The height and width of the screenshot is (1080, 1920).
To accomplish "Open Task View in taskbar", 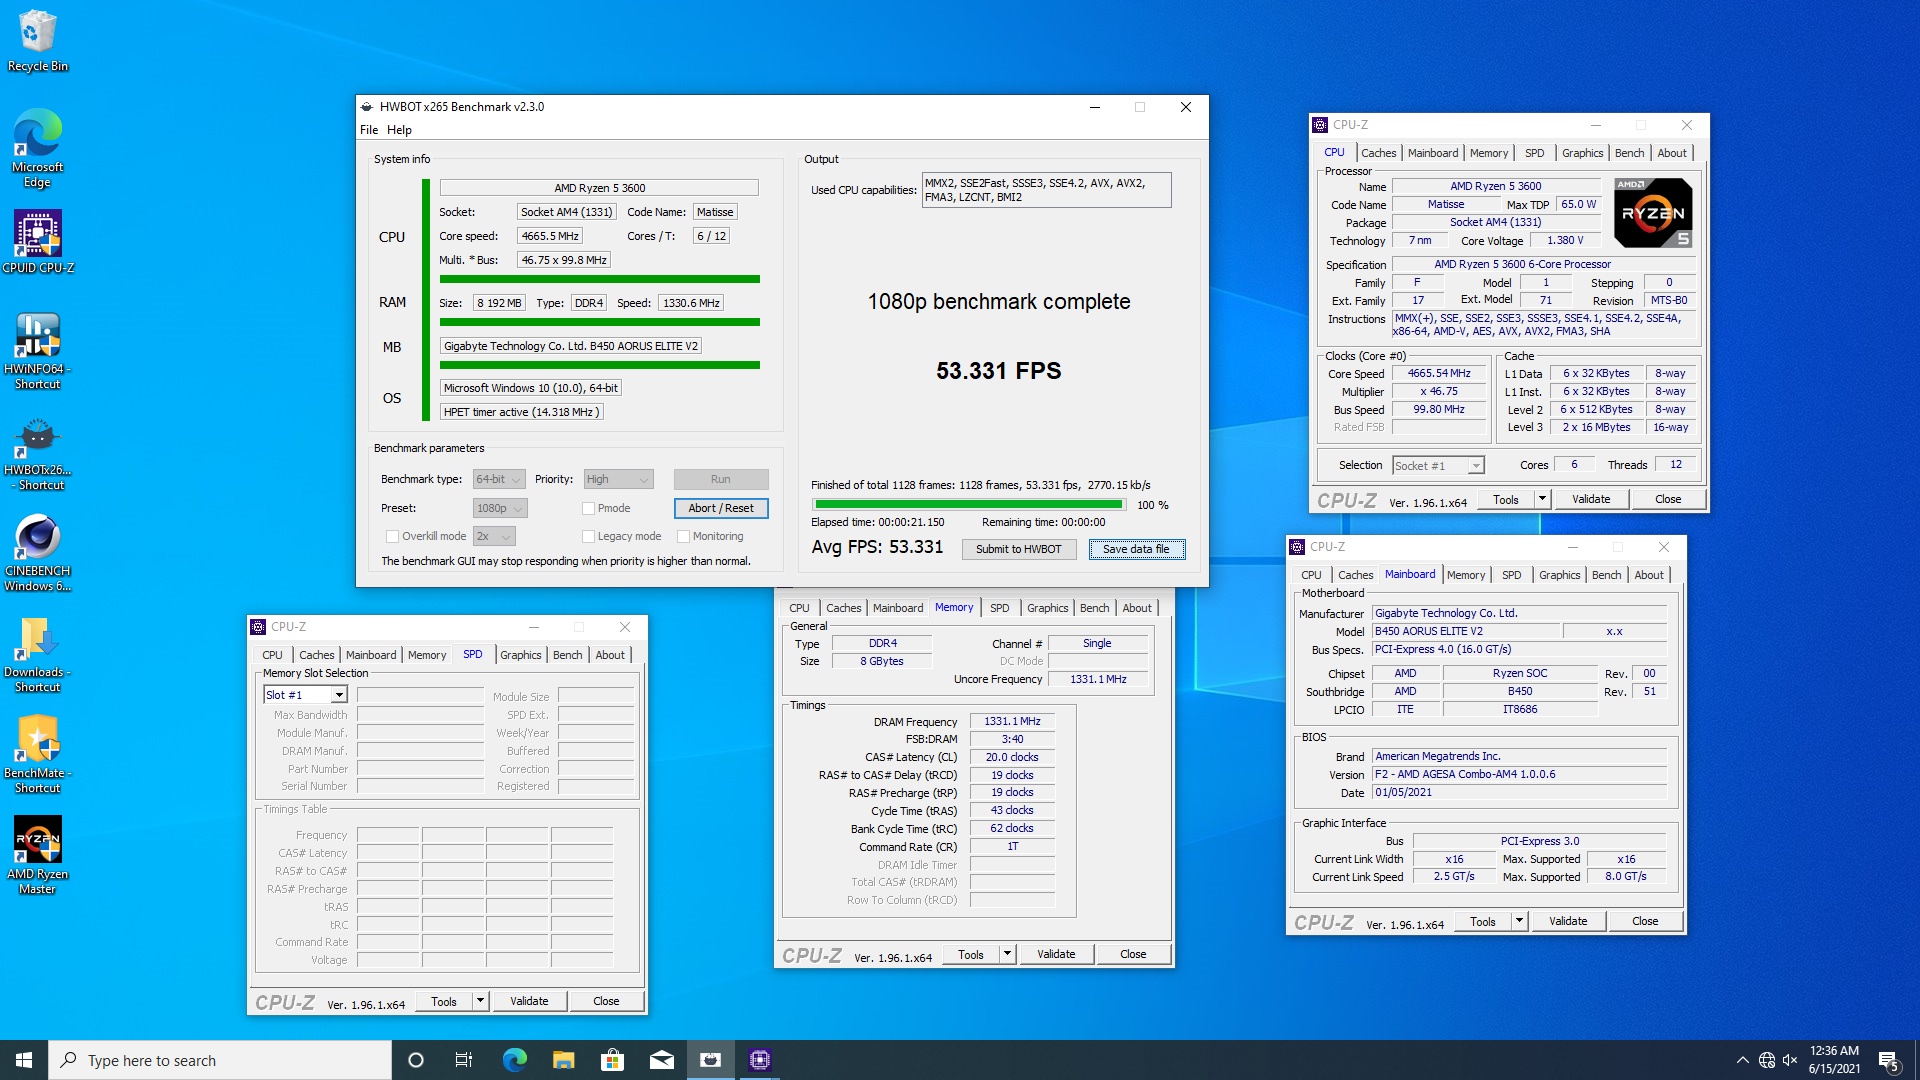I will pyautogui.click(x=464, y=1060).
